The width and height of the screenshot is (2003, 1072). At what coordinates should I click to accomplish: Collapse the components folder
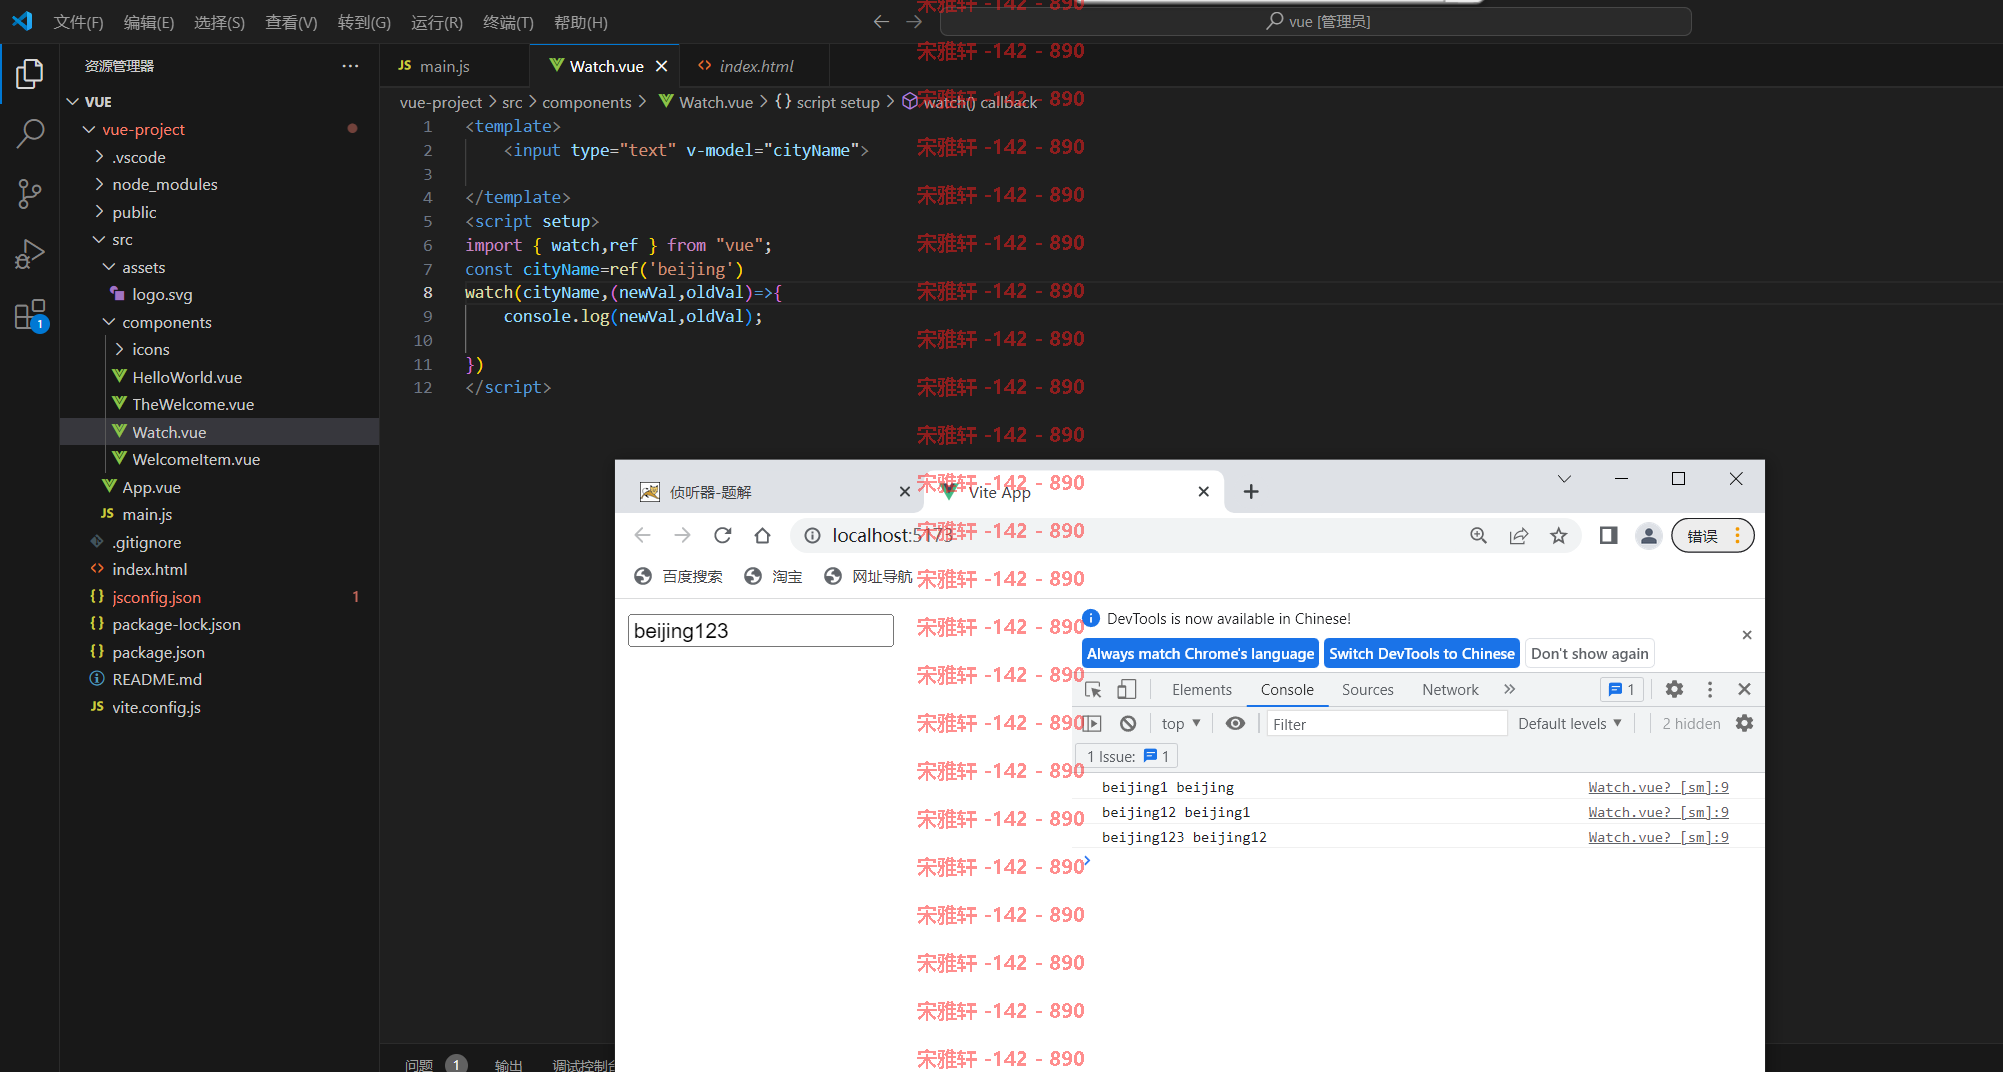109,322
